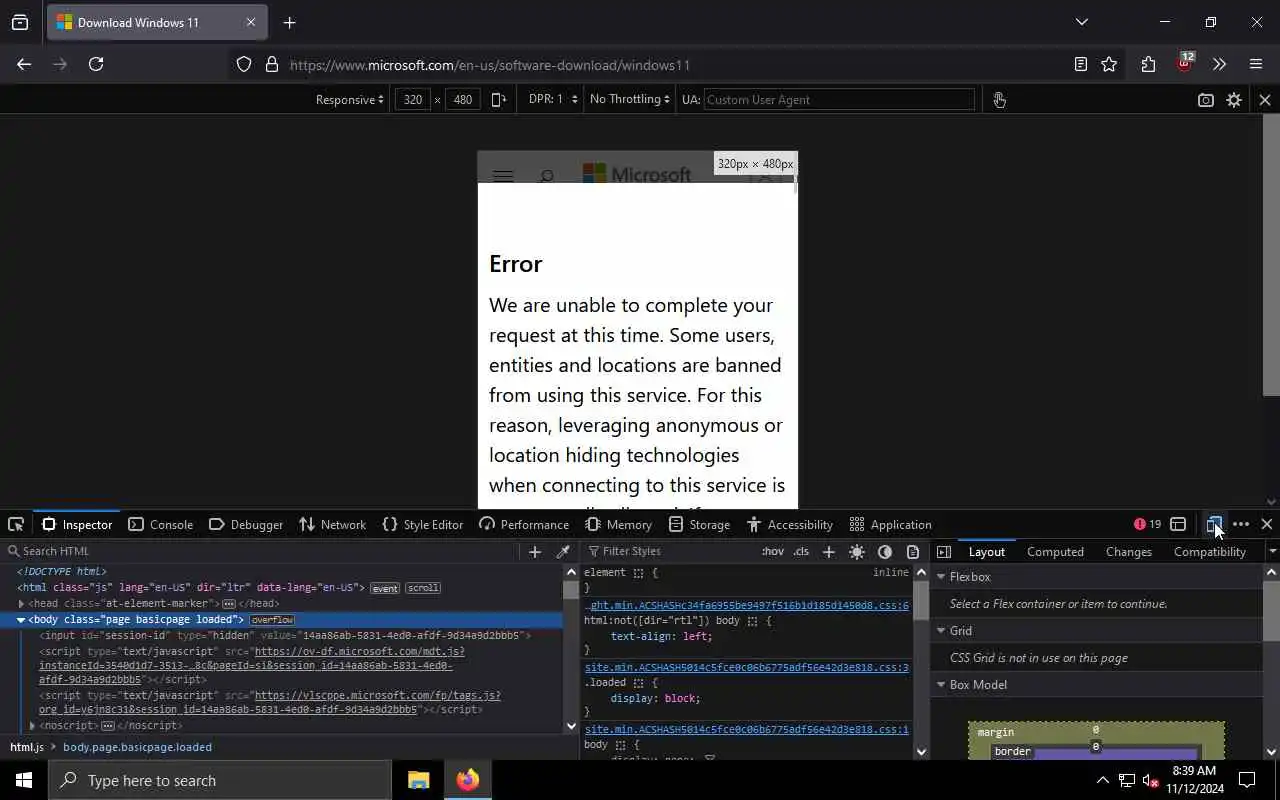Click the Custom User Agent field
1280x800 pixels.
pyautogui.click(x=839, y=99)
